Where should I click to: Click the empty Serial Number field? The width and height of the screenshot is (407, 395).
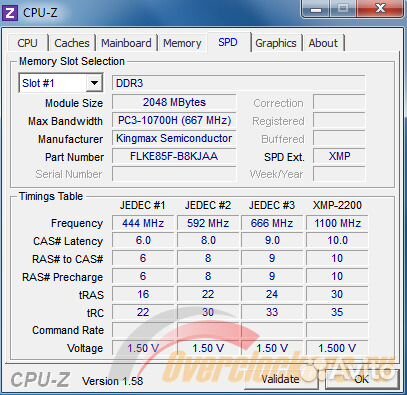click(174, 174)
